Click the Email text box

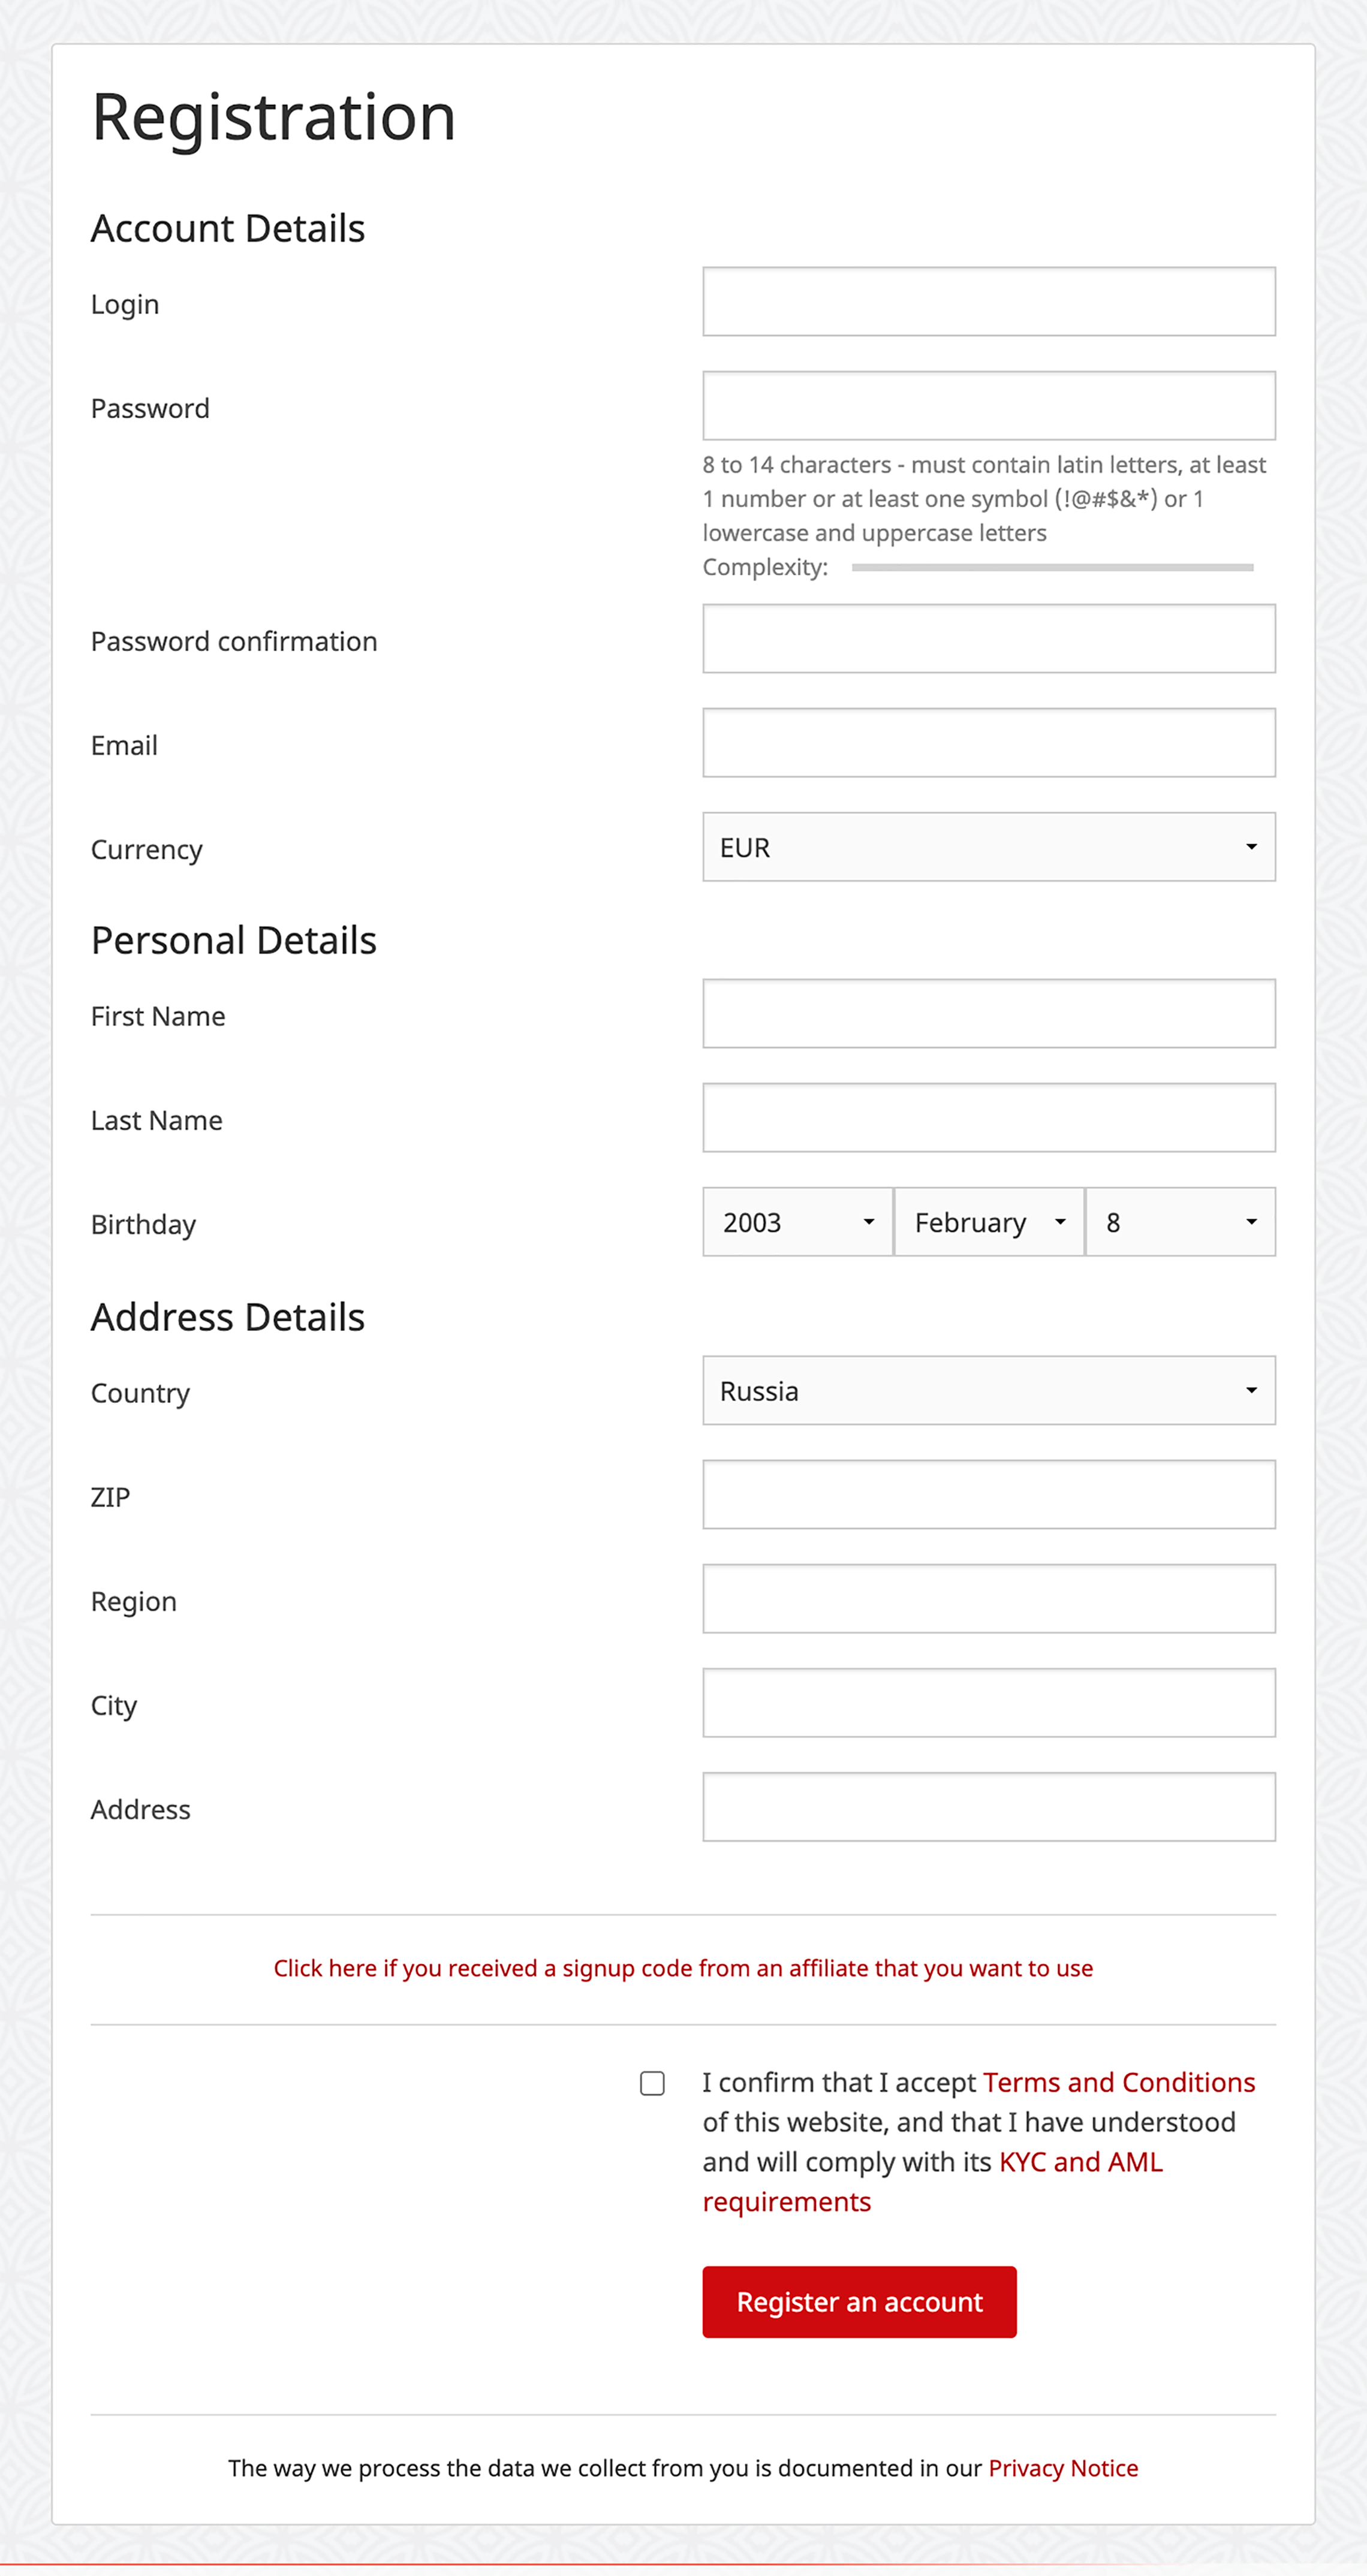[988, 742]
